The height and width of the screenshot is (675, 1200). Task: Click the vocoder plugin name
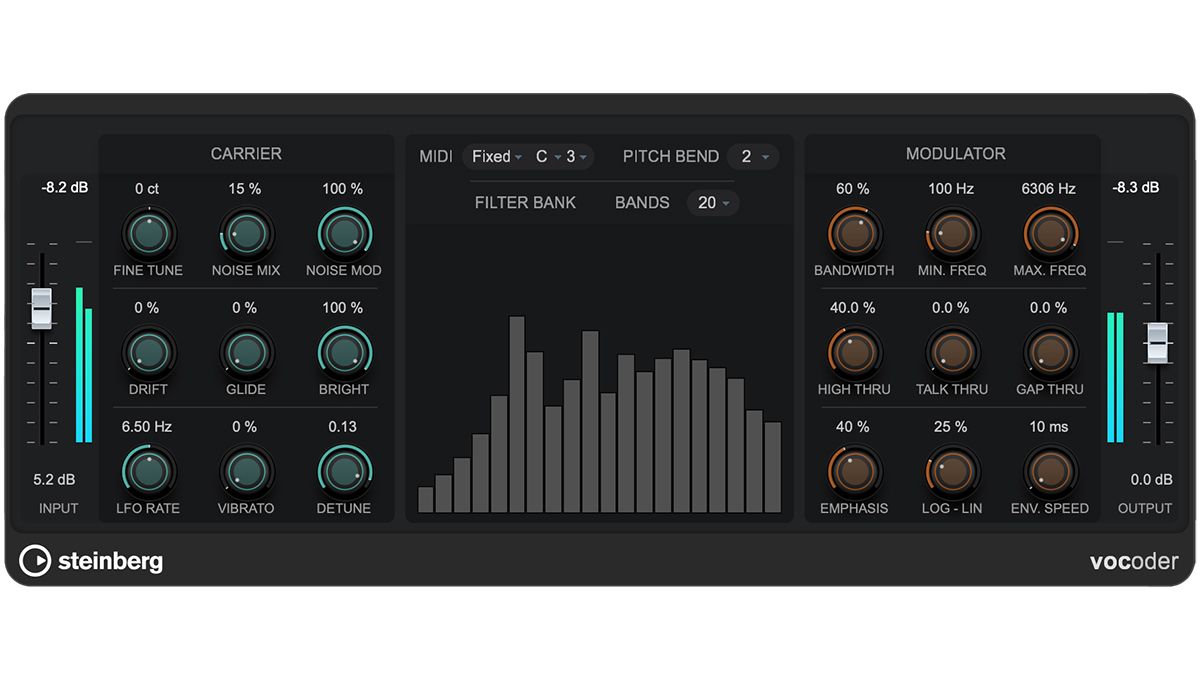click(x=1134, y=561)
